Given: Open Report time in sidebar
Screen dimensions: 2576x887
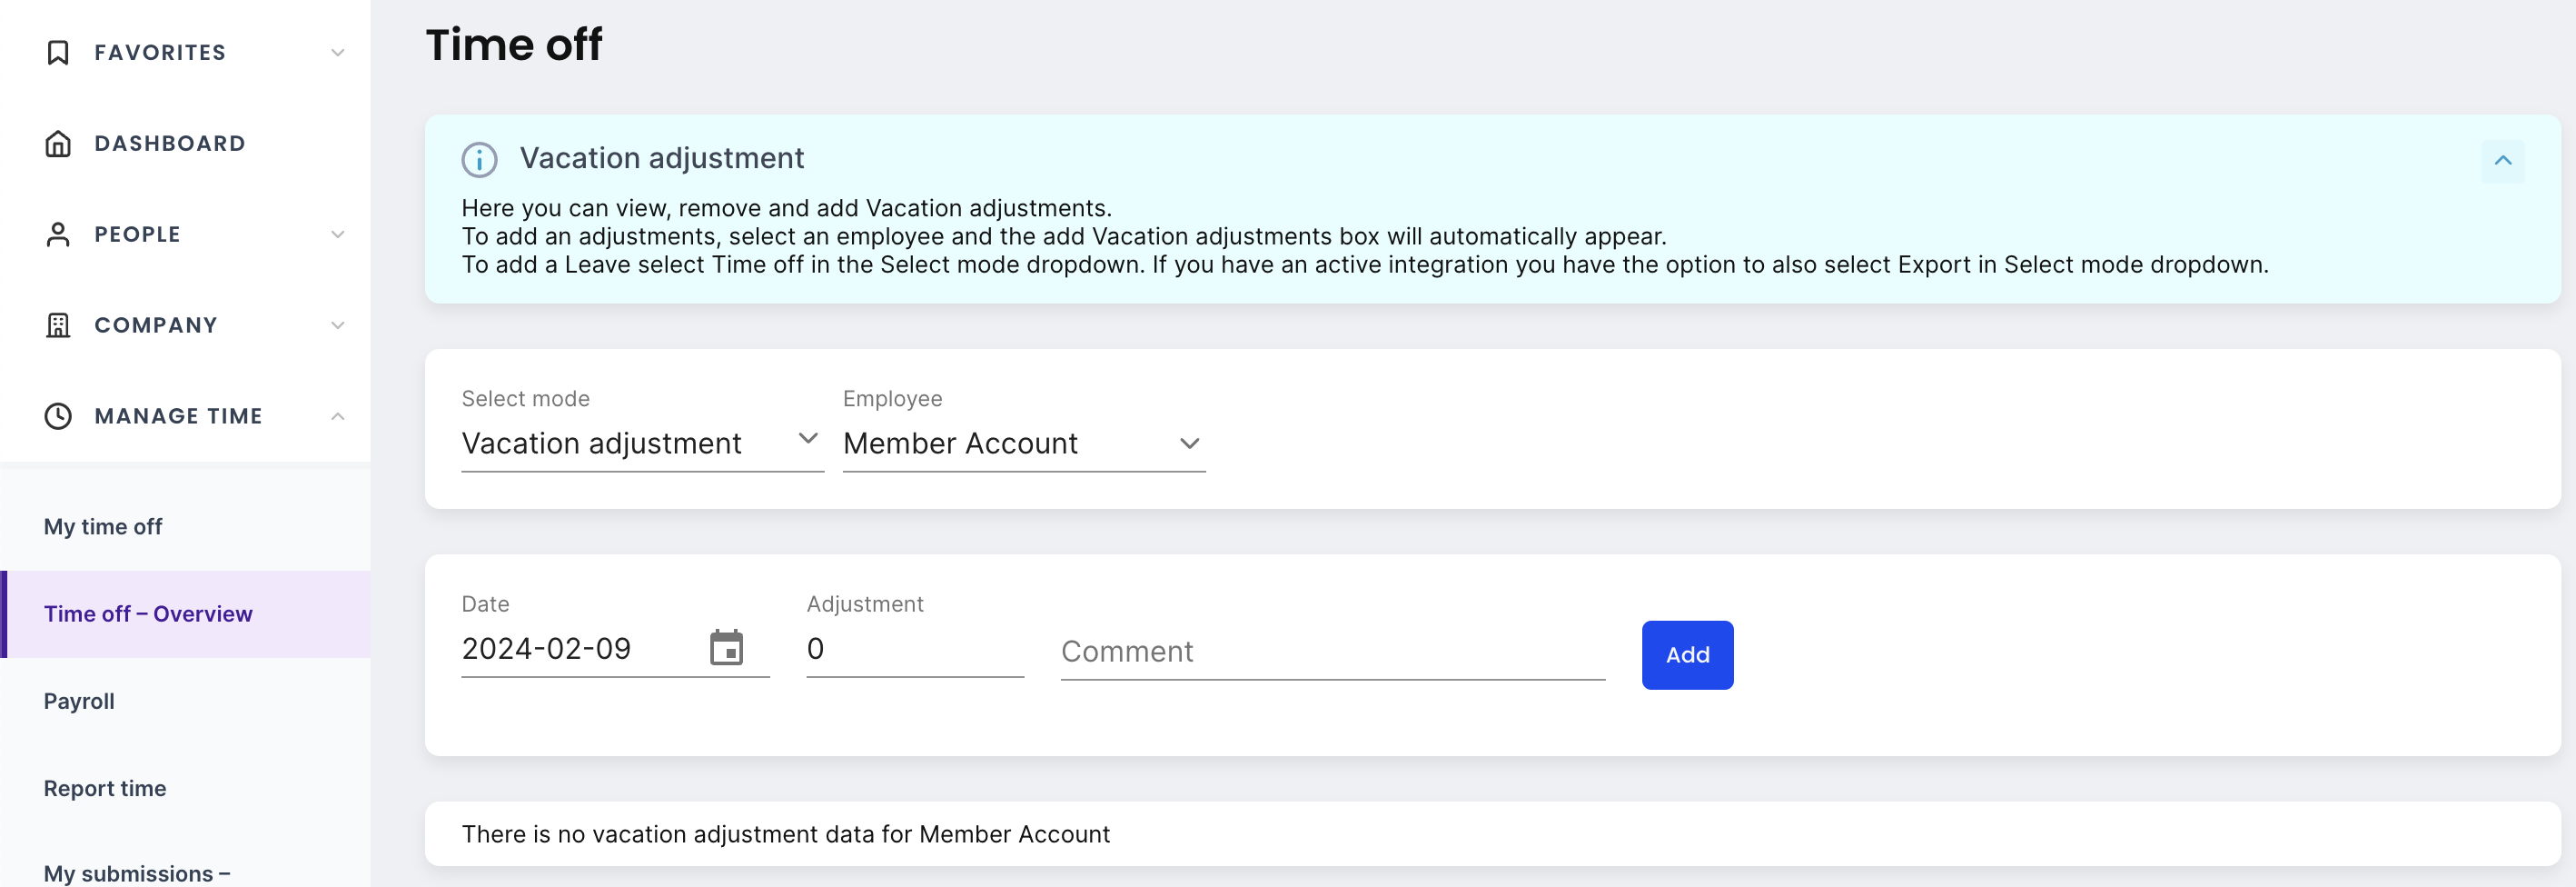Looking at the screenshot, I should coord(105,788).
